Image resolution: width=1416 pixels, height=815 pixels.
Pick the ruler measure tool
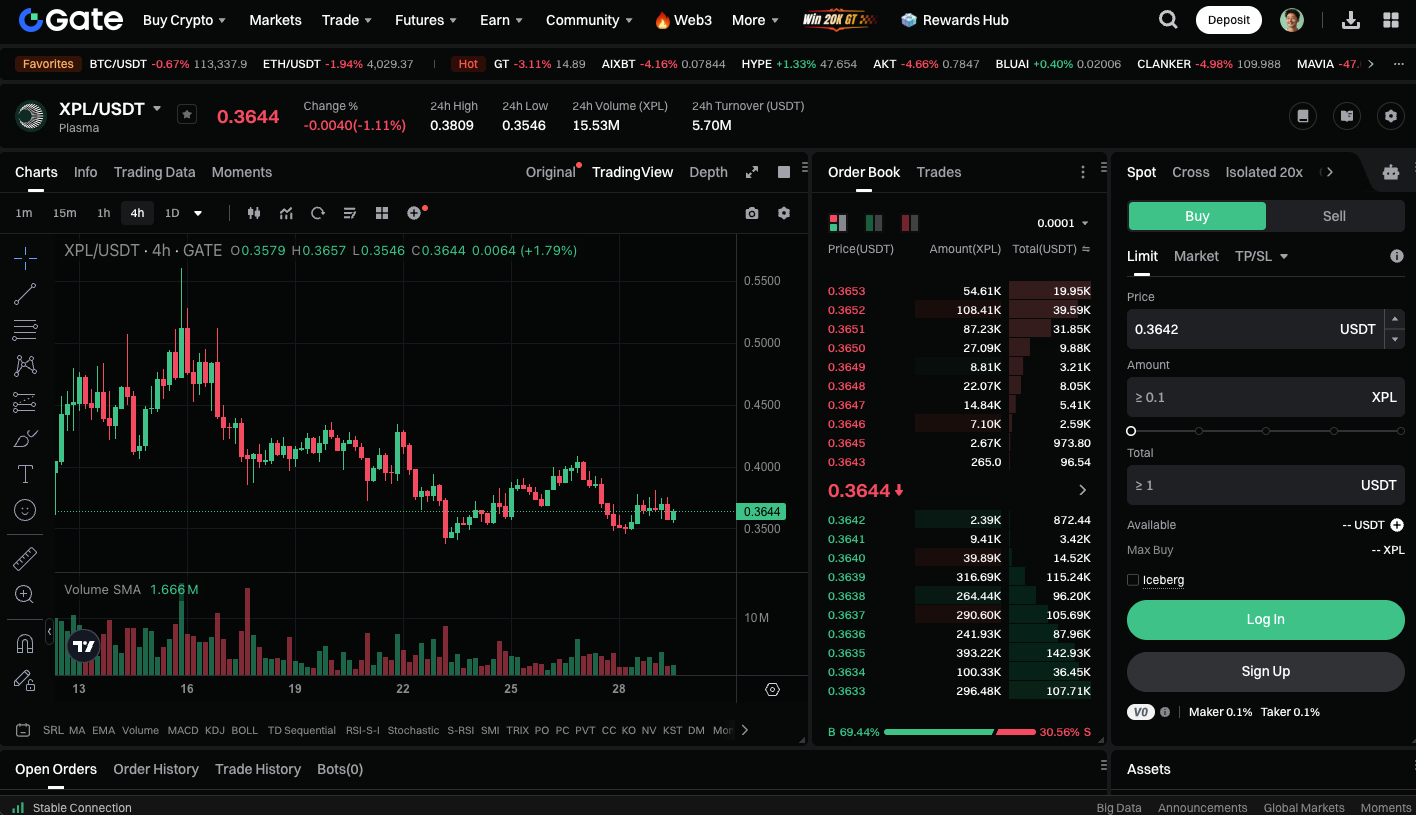tap(25, 558)
